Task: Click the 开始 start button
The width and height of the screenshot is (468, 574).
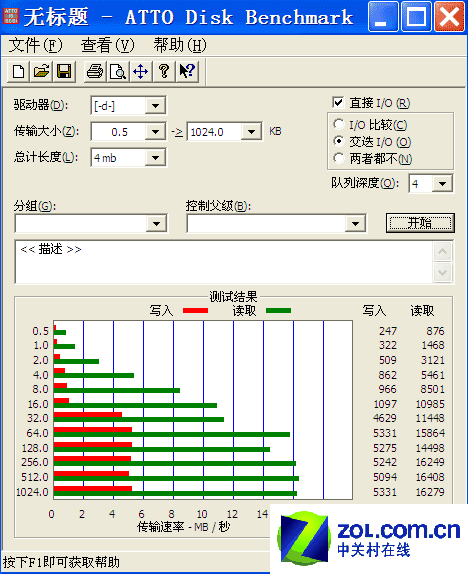Action: pyautogui.click(x=420, y=223)
